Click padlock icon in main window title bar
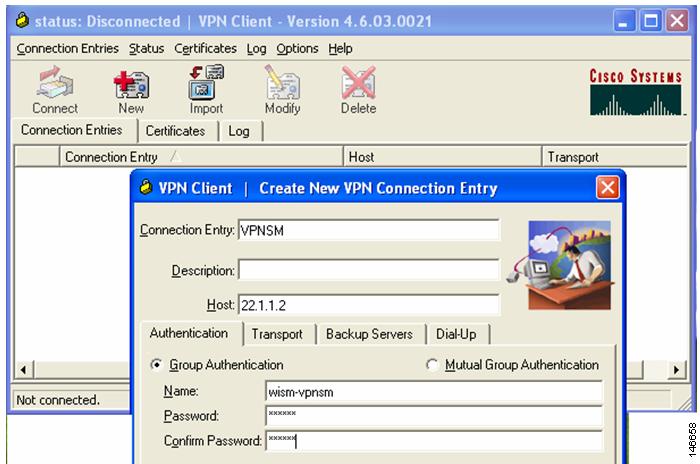This screenshot has height=464, width=700. [x=22, y=21]
